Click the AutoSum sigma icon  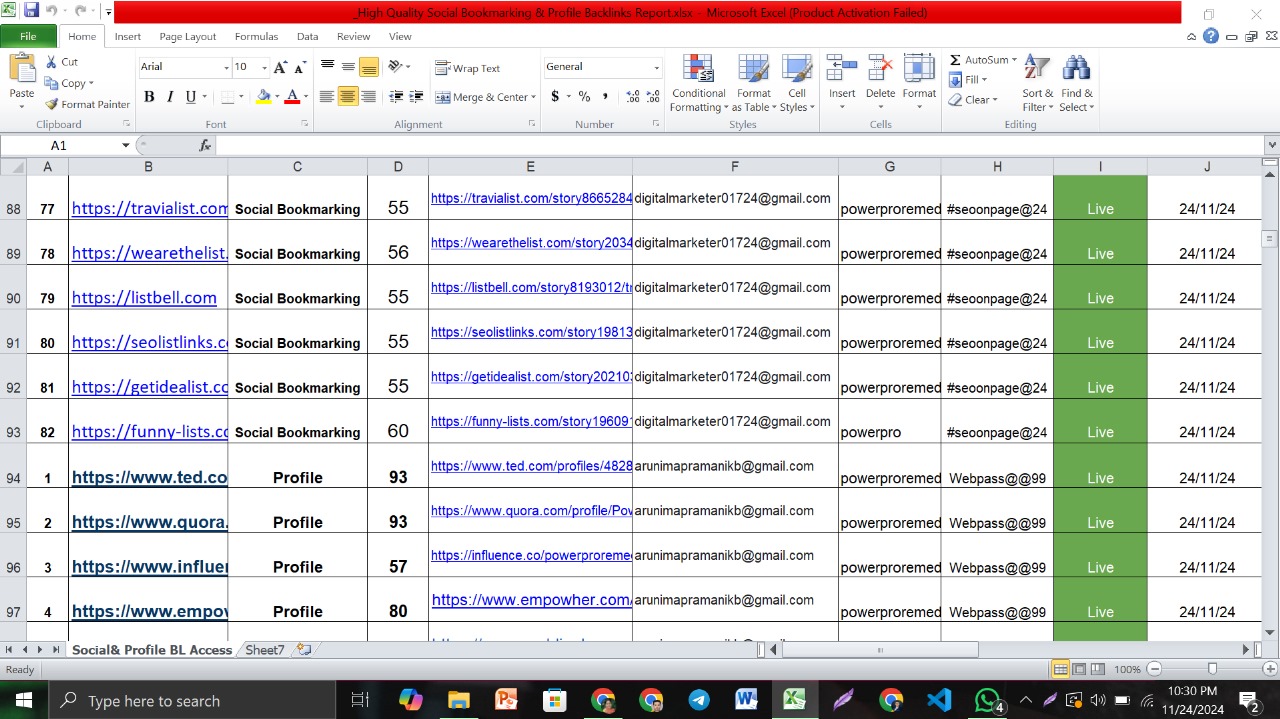pyautogui.click(x=955, y=60)
